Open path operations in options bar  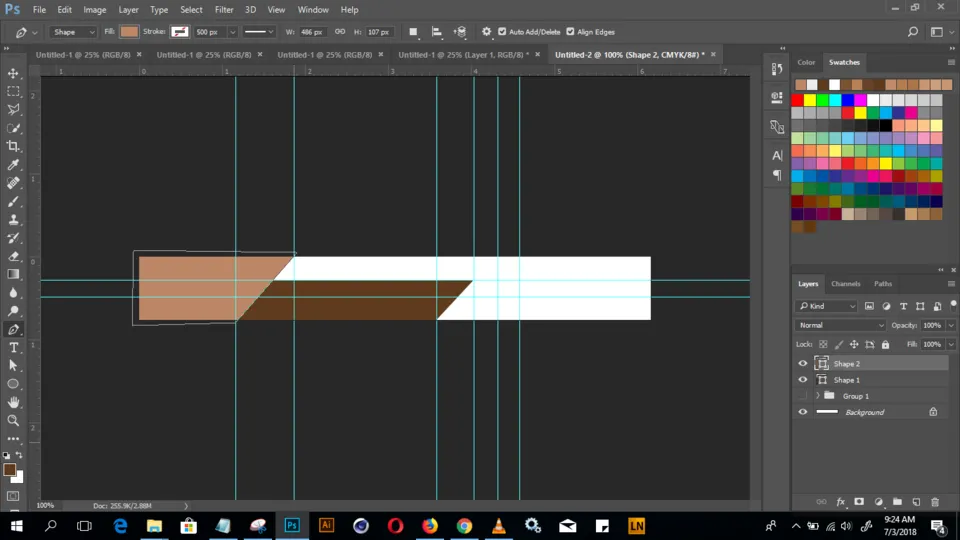413,32
